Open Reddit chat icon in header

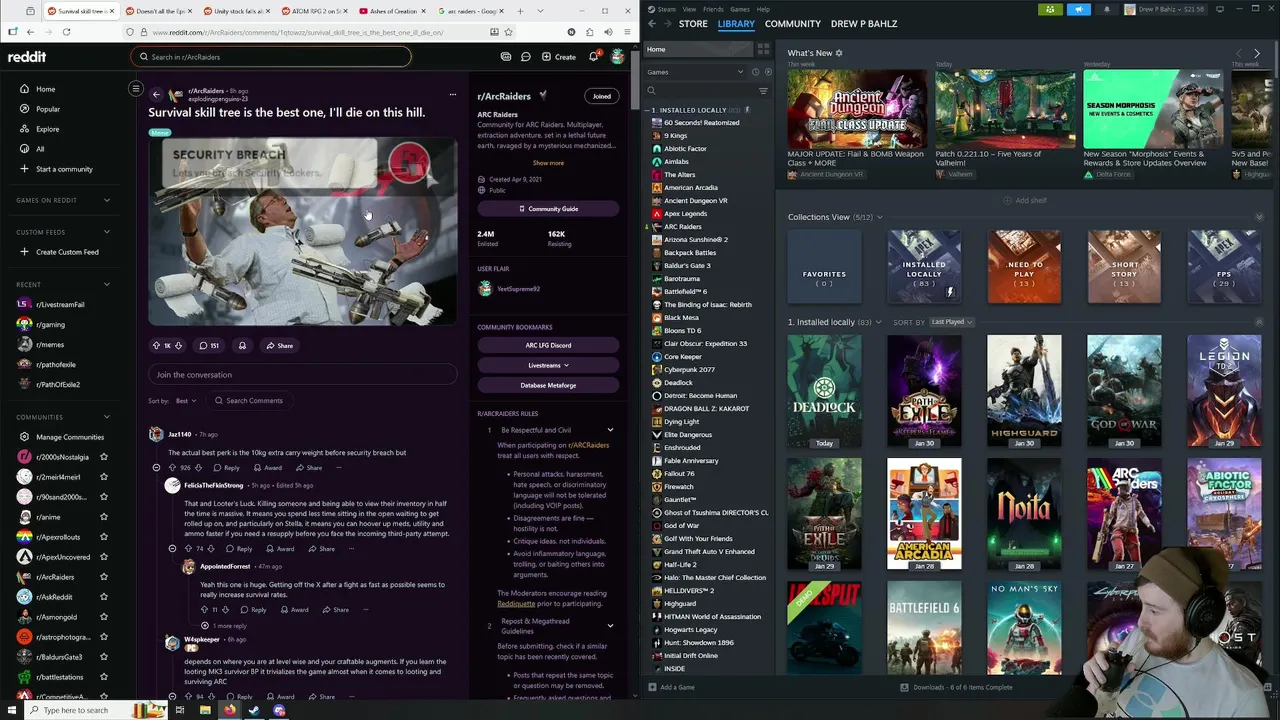(525, 57)
